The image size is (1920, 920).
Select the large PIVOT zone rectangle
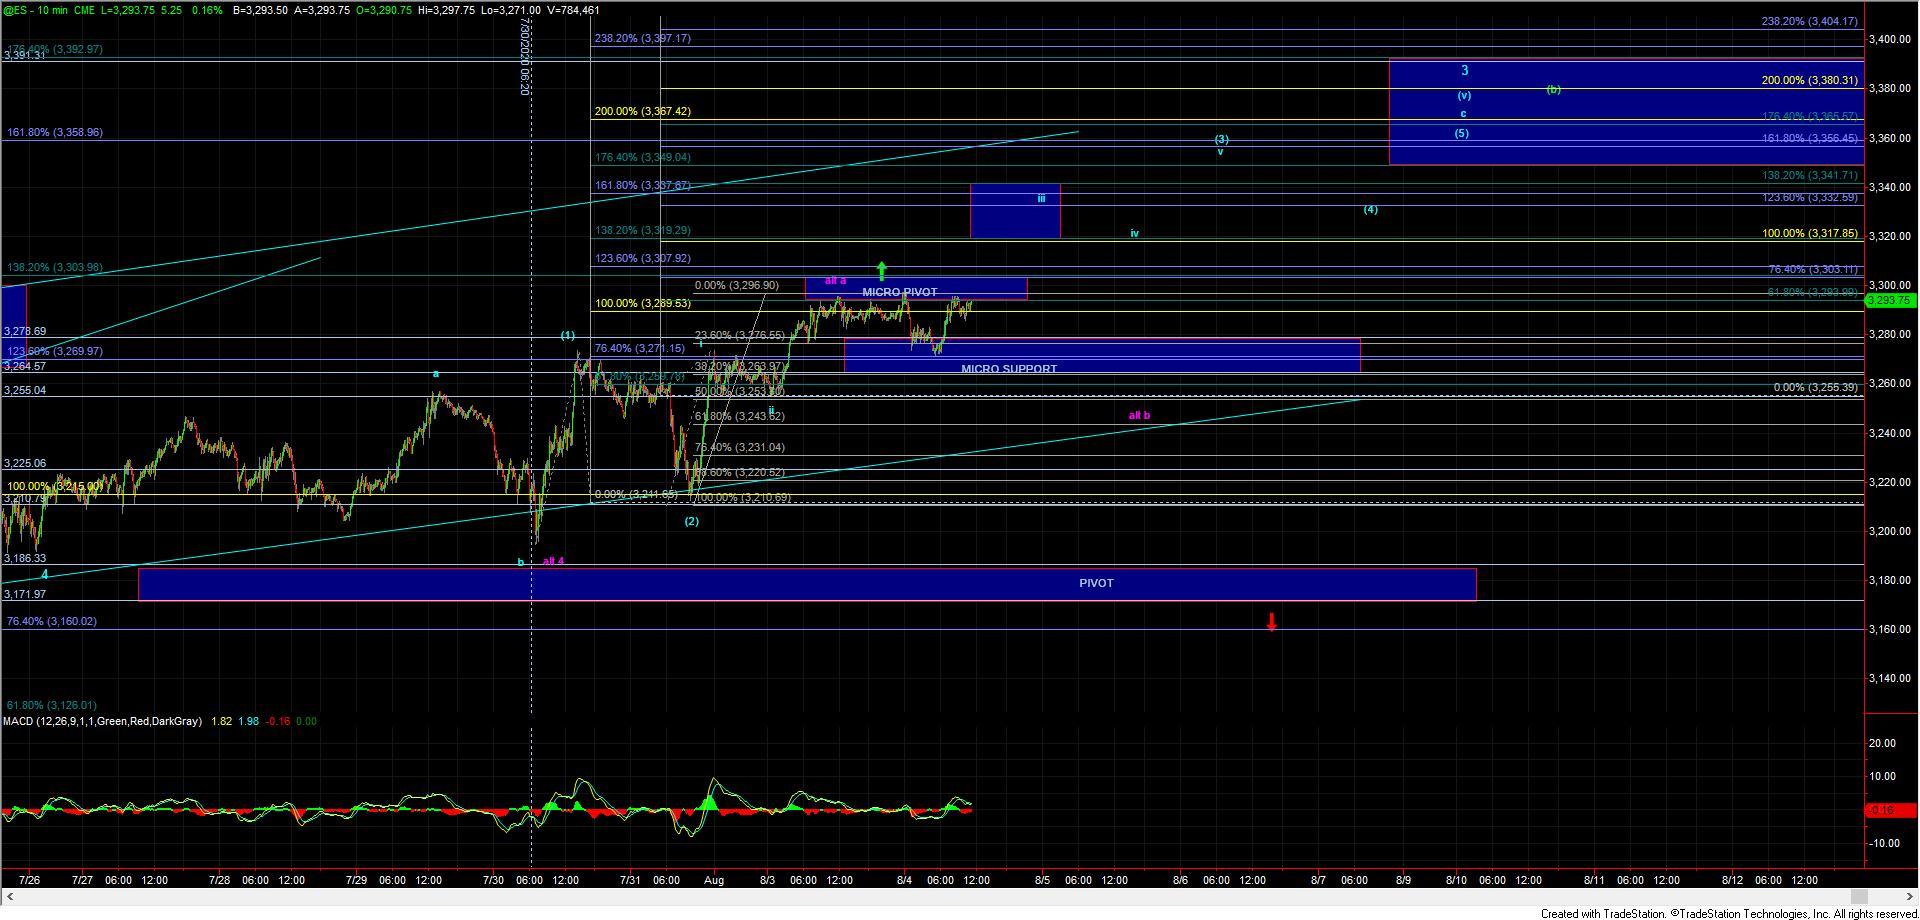click(806, 584)
